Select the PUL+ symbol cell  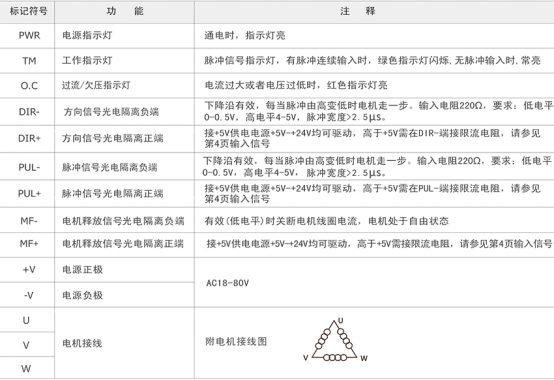coord(27,194)
